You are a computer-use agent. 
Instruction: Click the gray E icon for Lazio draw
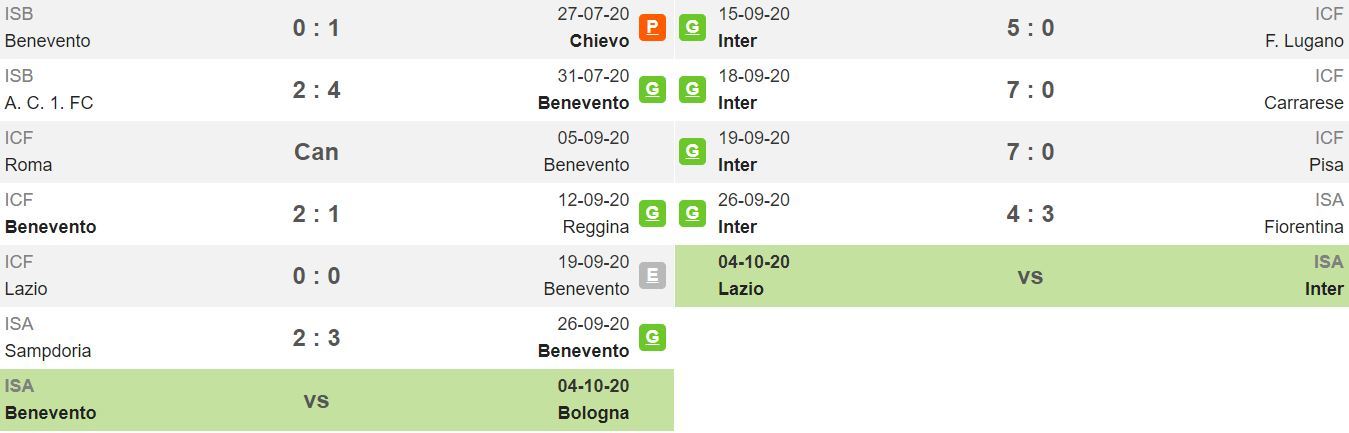pyautogui.click(x=652, y=275)
